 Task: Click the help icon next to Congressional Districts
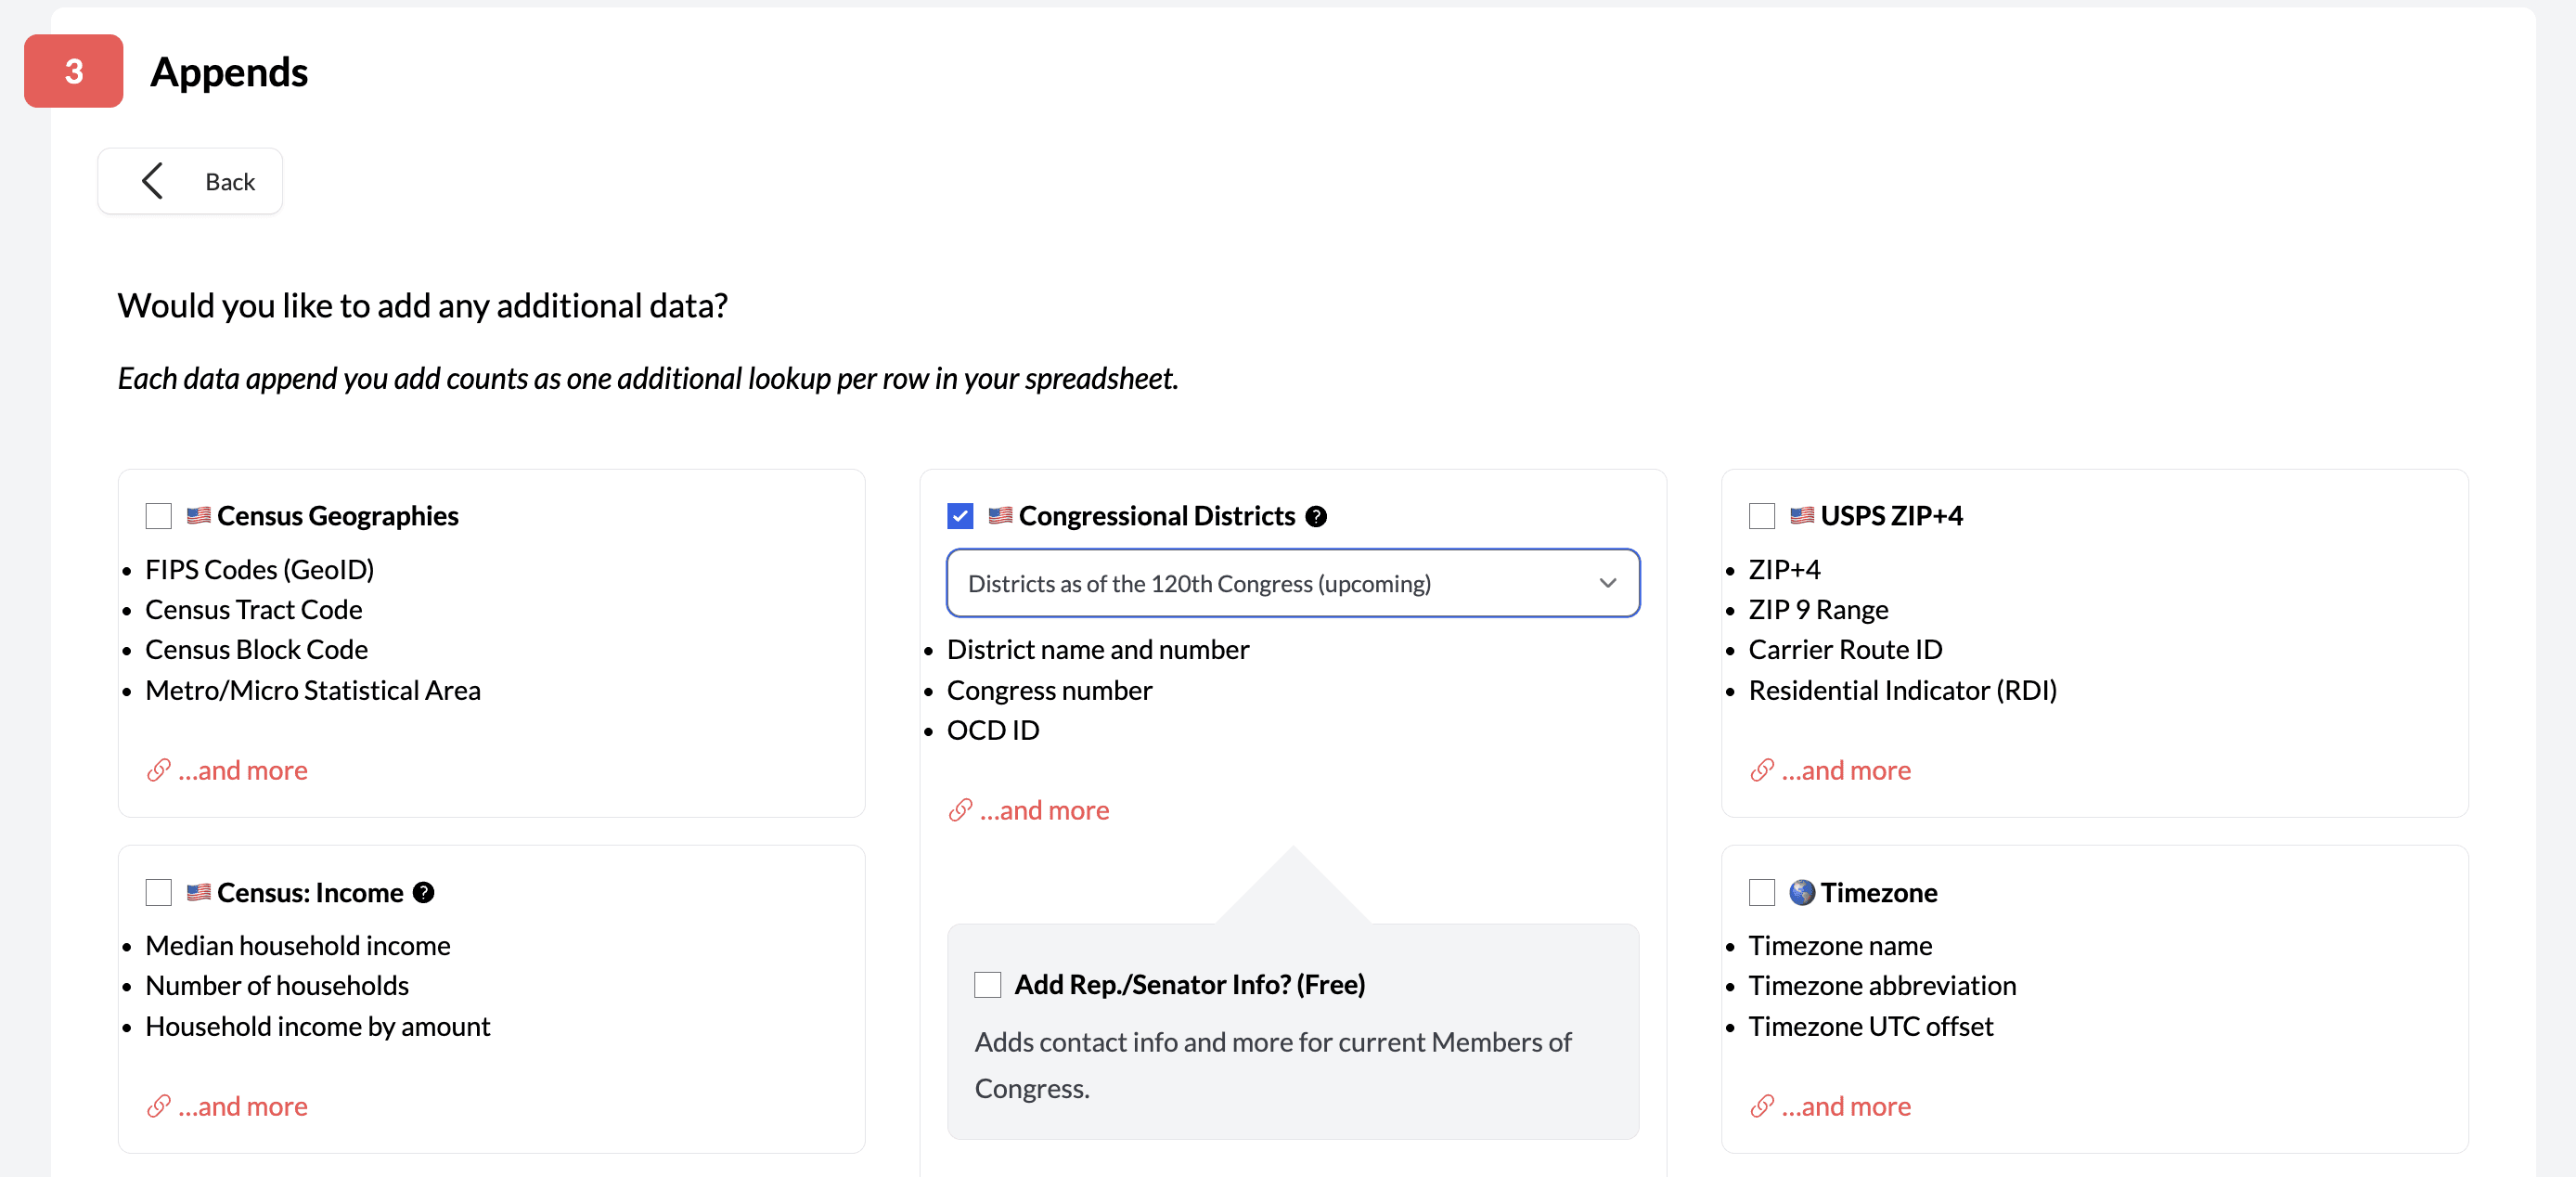coord(1317,516)
